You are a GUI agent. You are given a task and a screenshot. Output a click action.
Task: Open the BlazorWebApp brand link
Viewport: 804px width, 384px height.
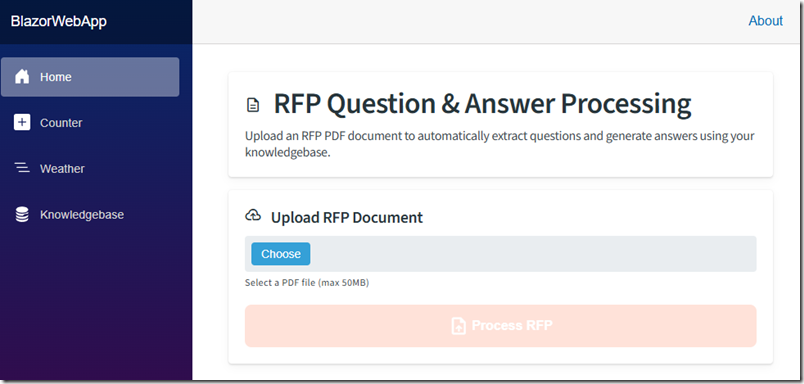point(58,22)
